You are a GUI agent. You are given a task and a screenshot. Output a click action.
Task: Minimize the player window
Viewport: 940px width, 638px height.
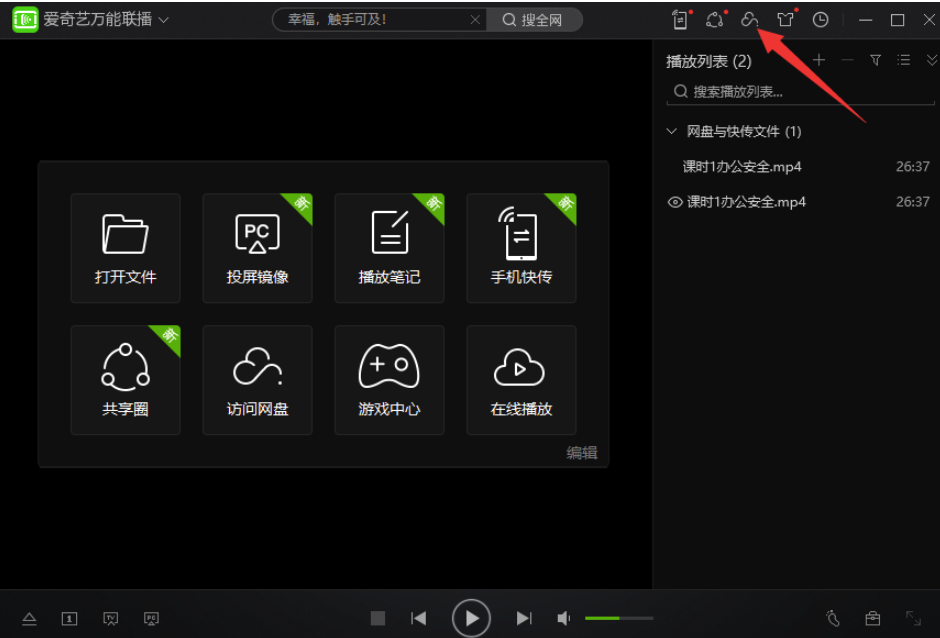[865, 20]
